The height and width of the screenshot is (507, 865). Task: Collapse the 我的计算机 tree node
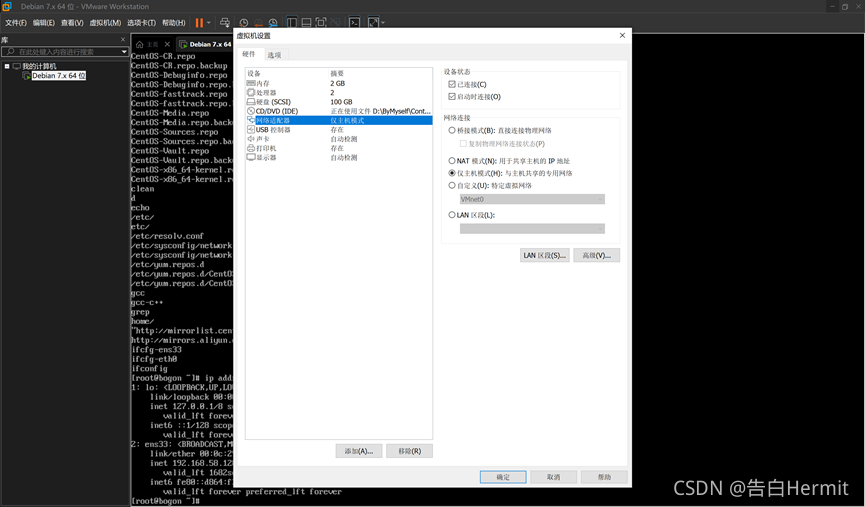click(x=7, y=66)
